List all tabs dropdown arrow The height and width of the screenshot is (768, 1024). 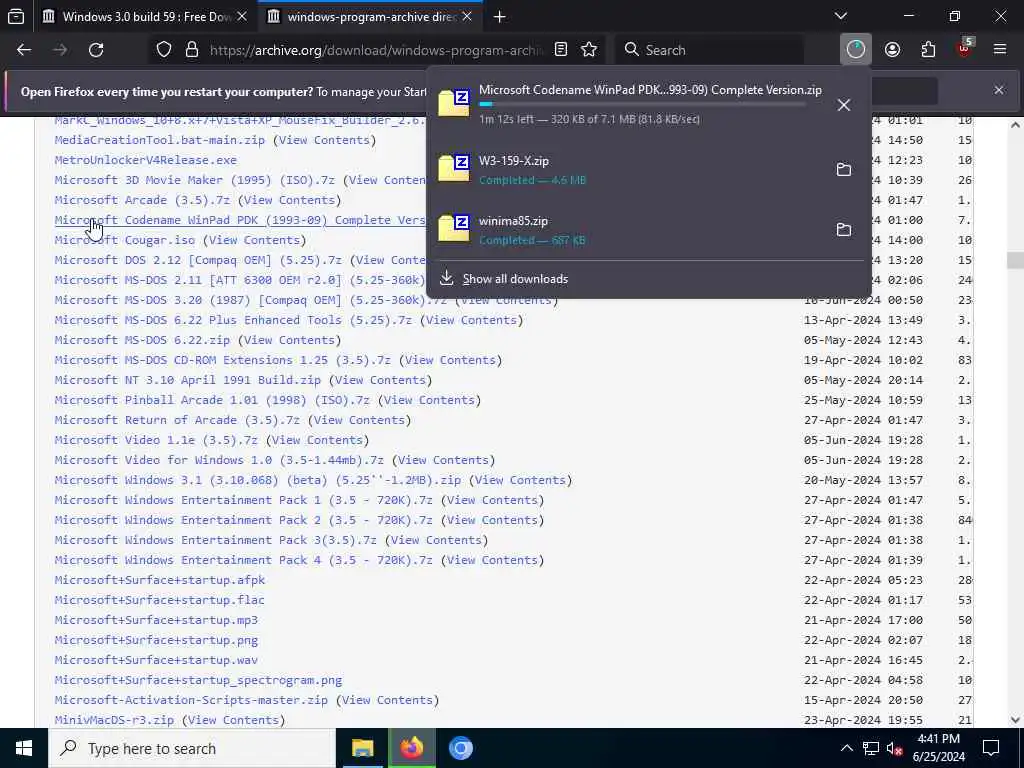tap(840, 16)
